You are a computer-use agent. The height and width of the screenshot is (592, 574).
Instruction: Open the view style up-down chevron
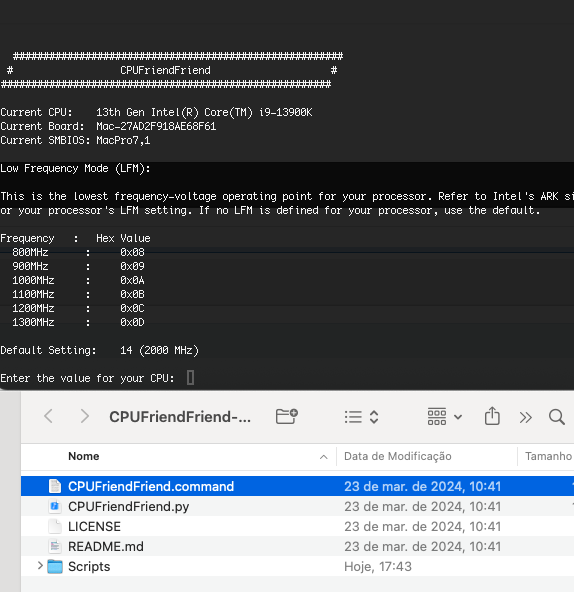pyautogui.click(x=374, y=417)
